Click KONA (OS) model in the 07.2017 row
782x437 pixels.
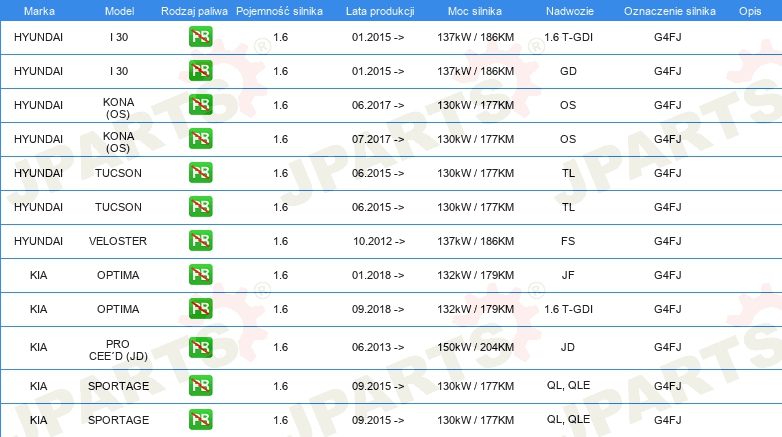point(118,142)
